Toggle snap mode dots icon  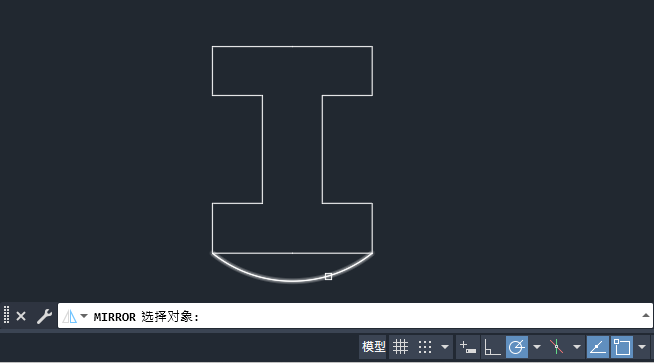pos(425,347)
